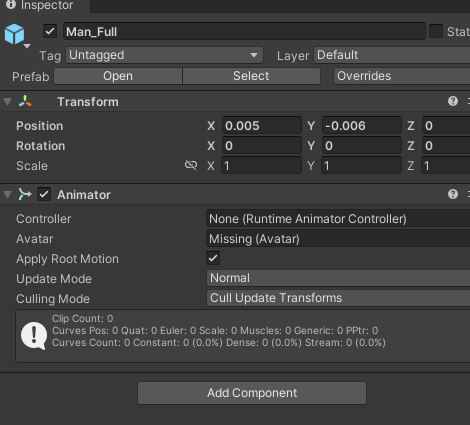Click the prefab Select button
The width and height of the screenshot is (470, 425).
click(x=251, y=76)
